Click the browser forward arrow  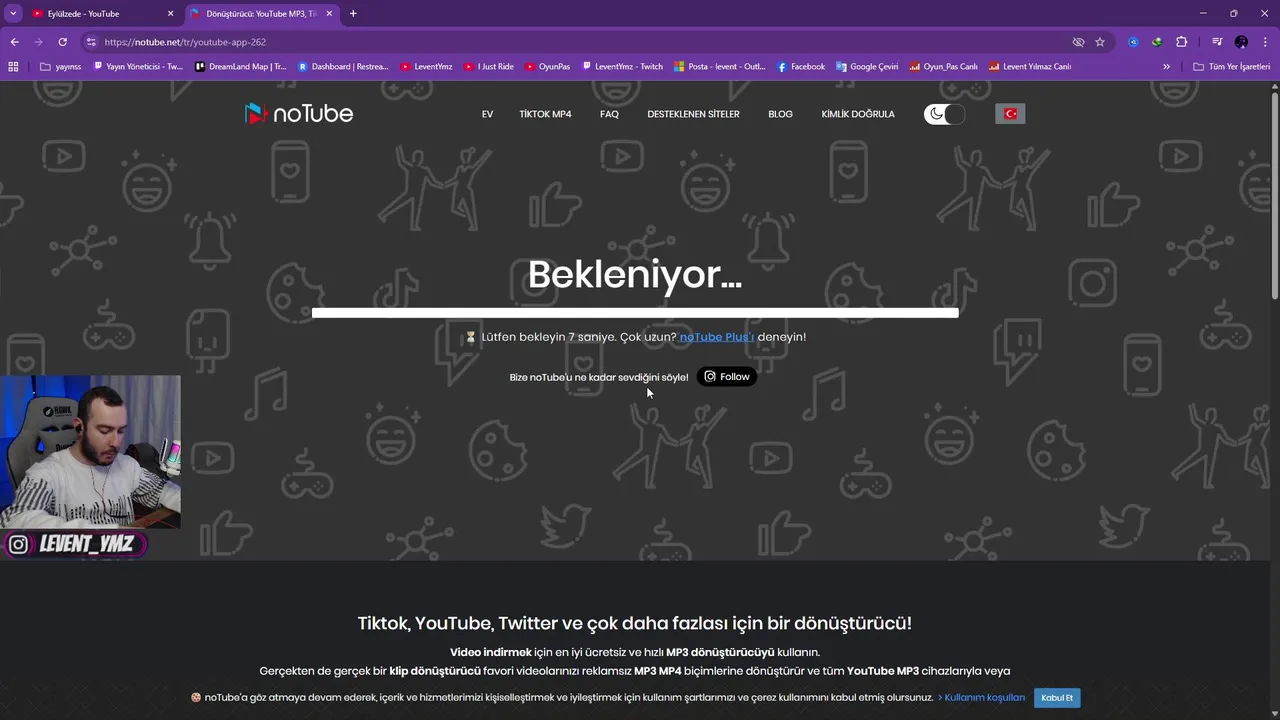tap(38, 42)
